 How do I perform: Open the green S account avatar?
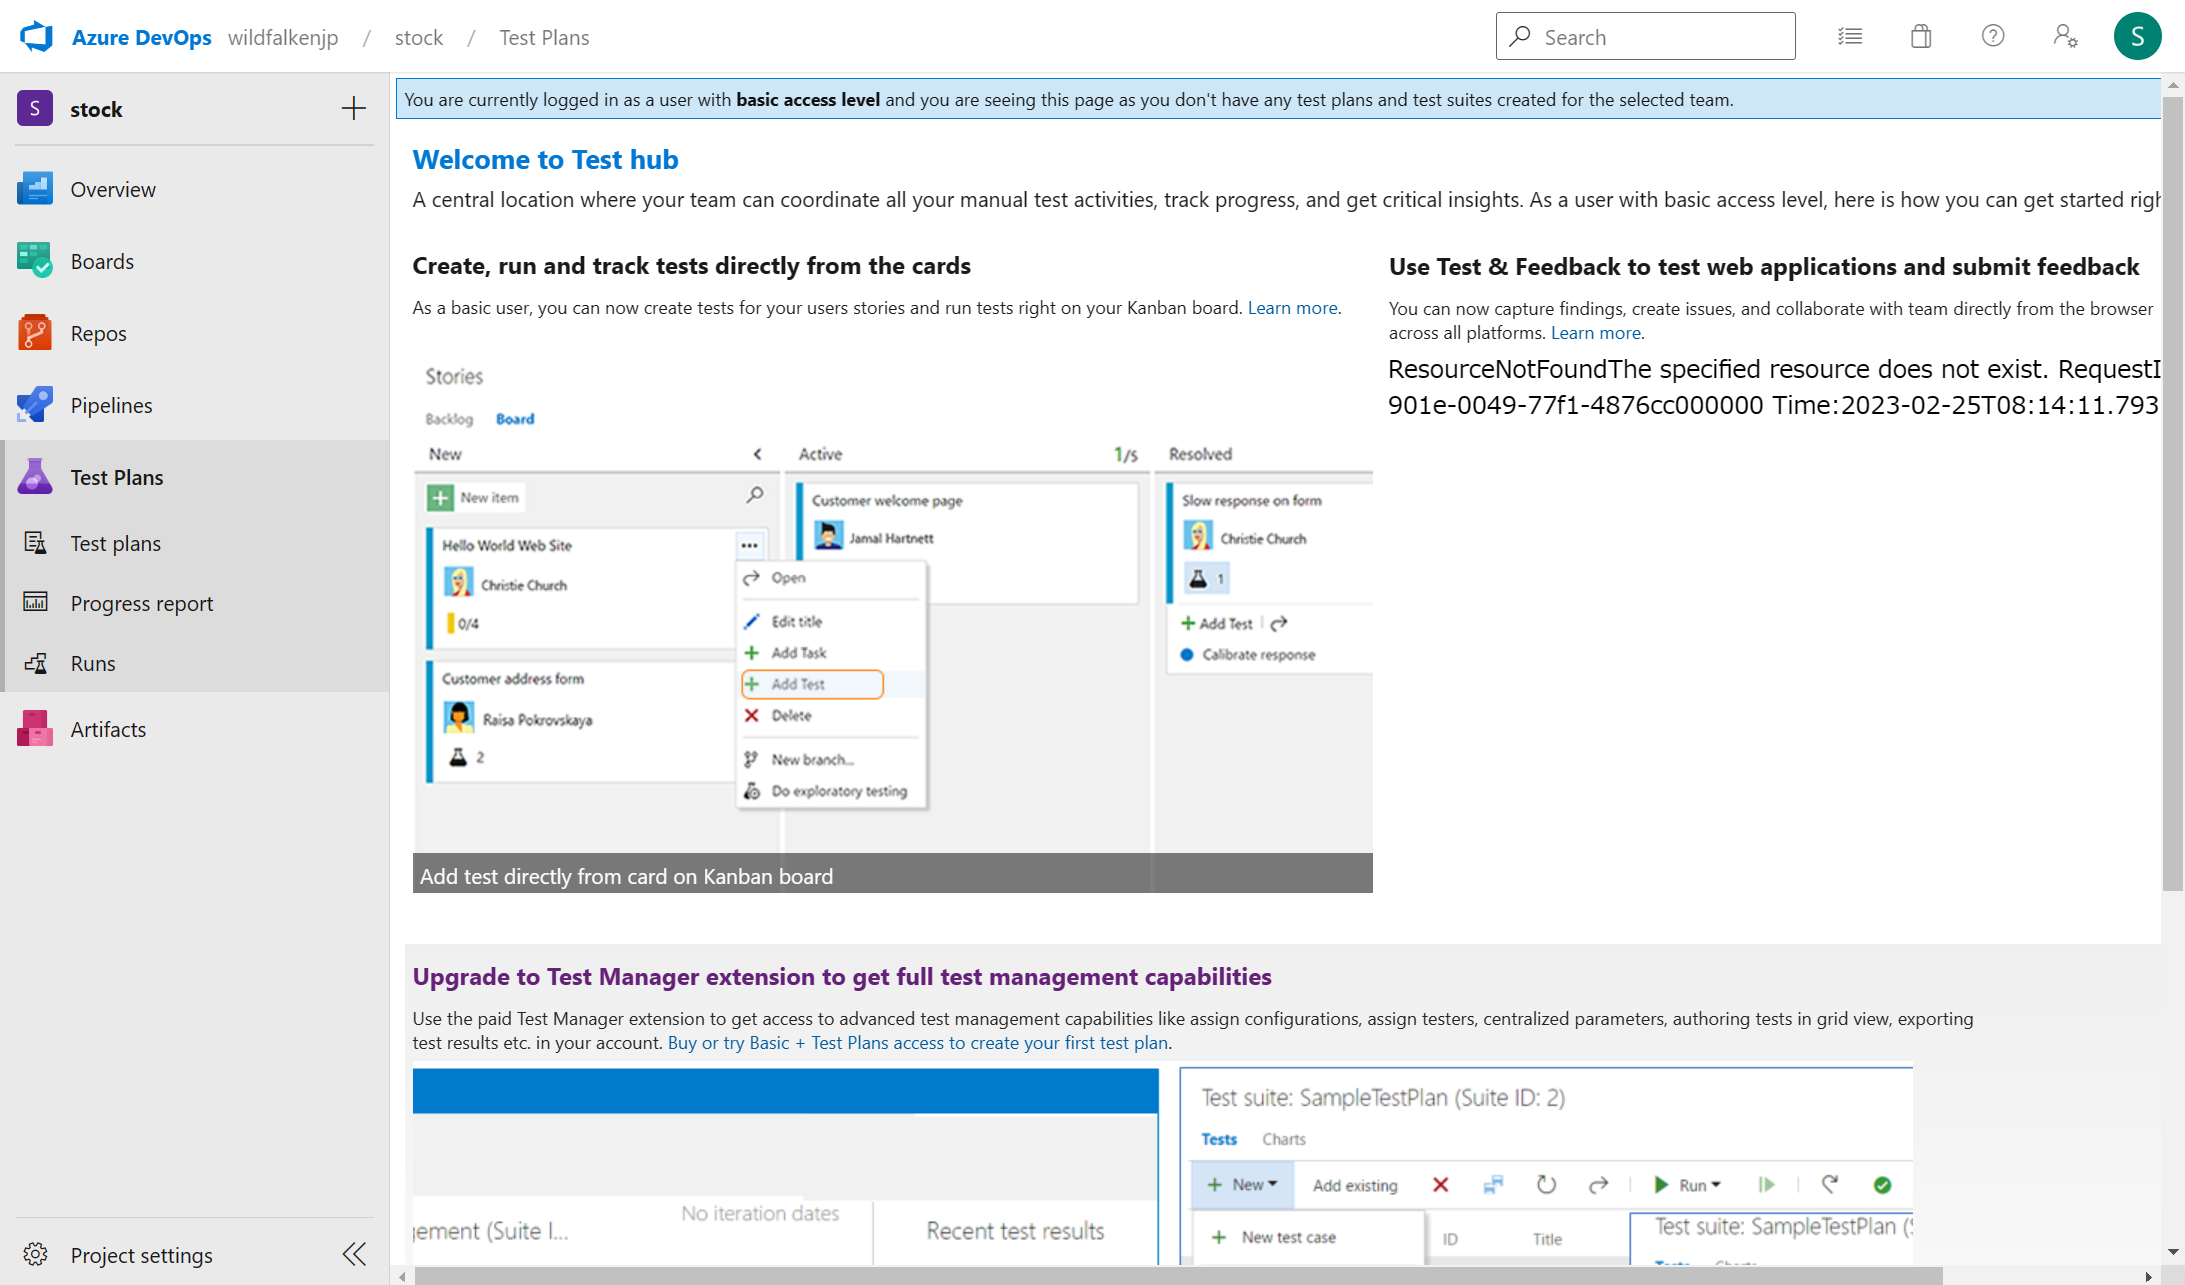(2137, 37)
